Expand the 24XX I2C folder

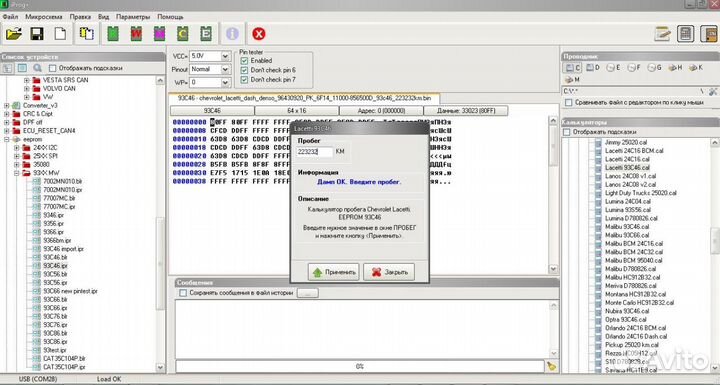tap(17, 148)
